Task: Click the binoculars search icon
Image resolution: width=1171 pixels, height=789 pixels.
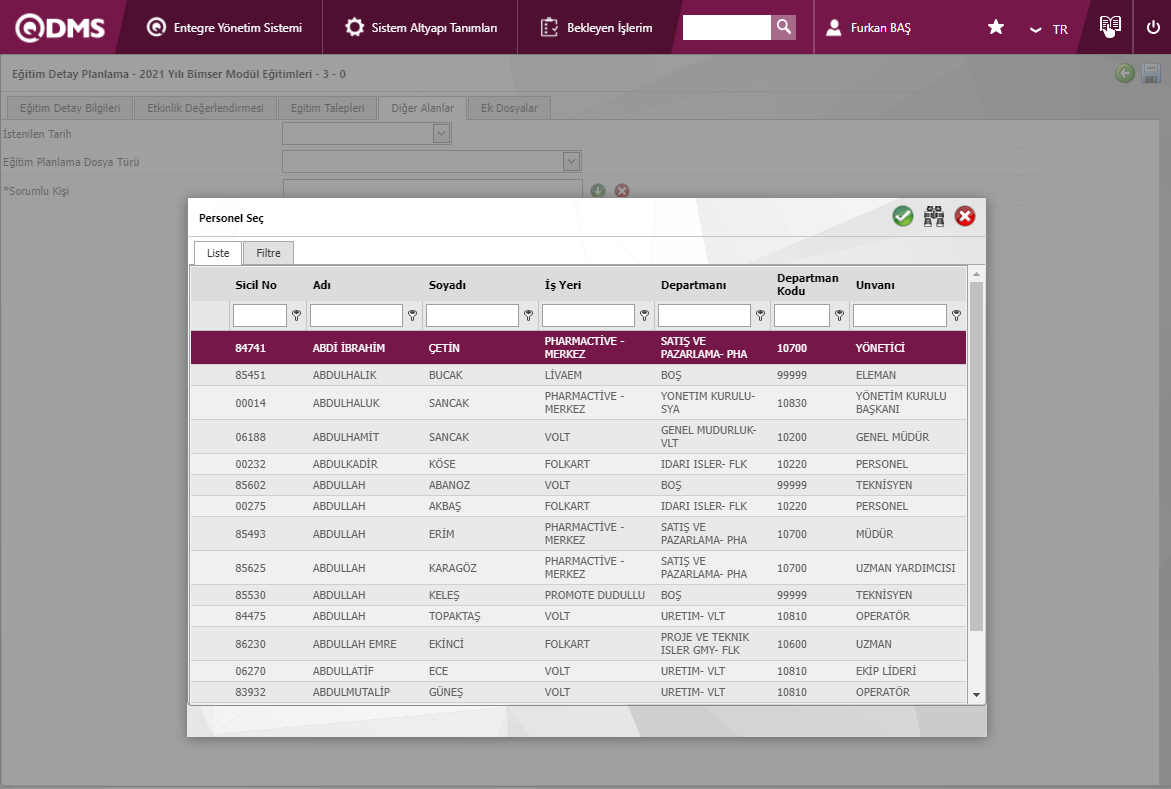Action: pyautogui.click(x=934, y=216)
